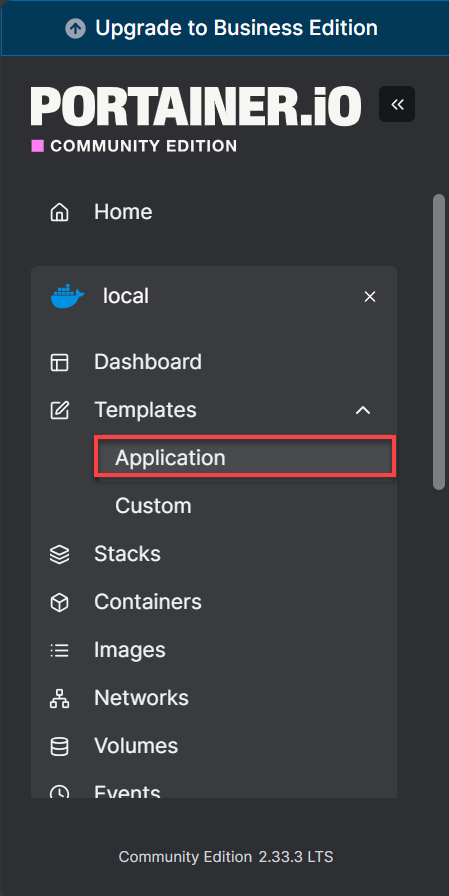Open the Dashboard page
The image size is (449, 896).
[148, 362]
